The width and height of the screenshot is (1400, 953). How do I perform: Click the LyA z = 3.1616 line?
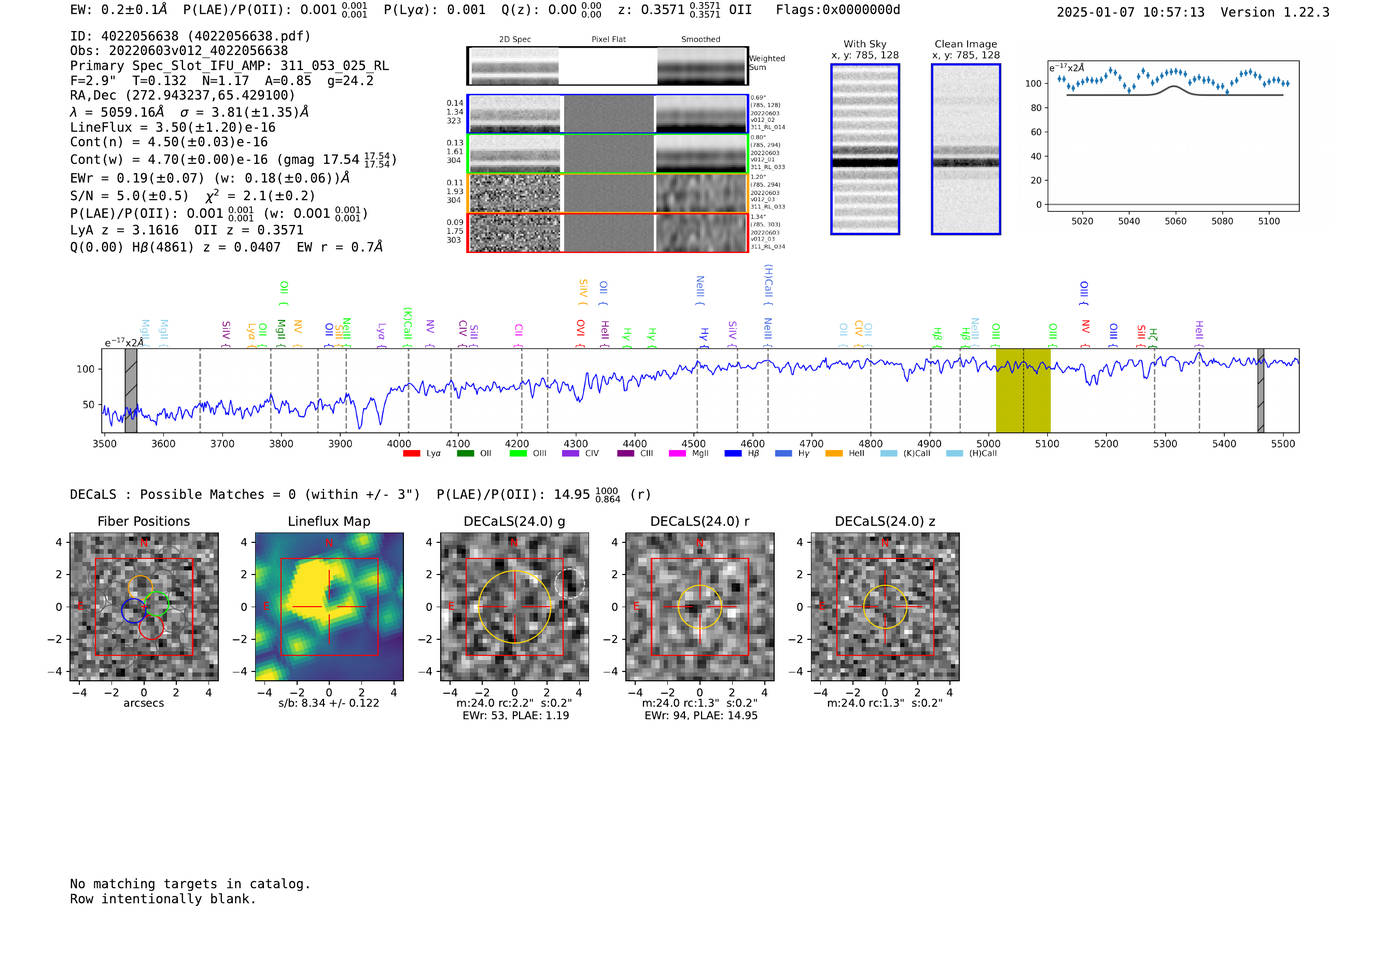(124, 230)
